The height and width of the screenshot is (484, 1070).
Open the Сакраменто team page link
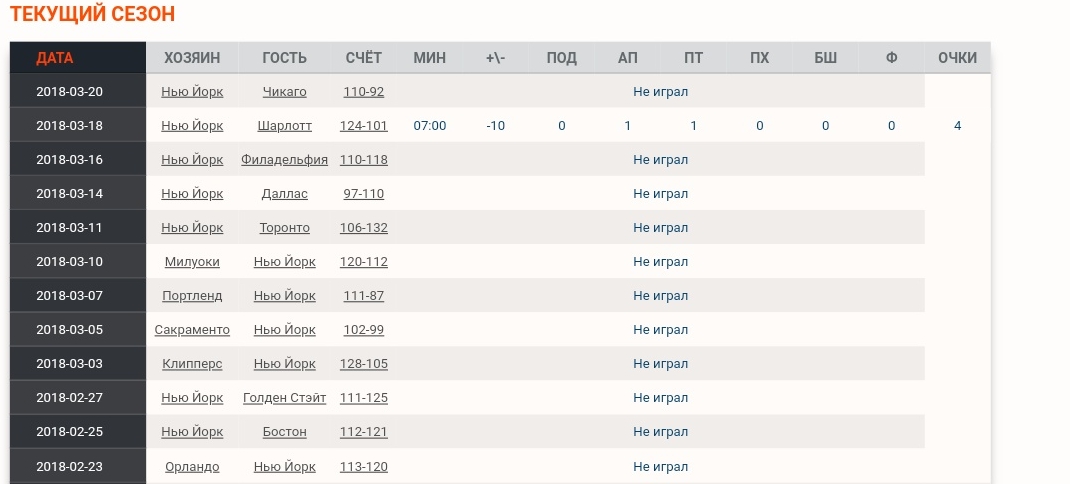pos(192,330)
